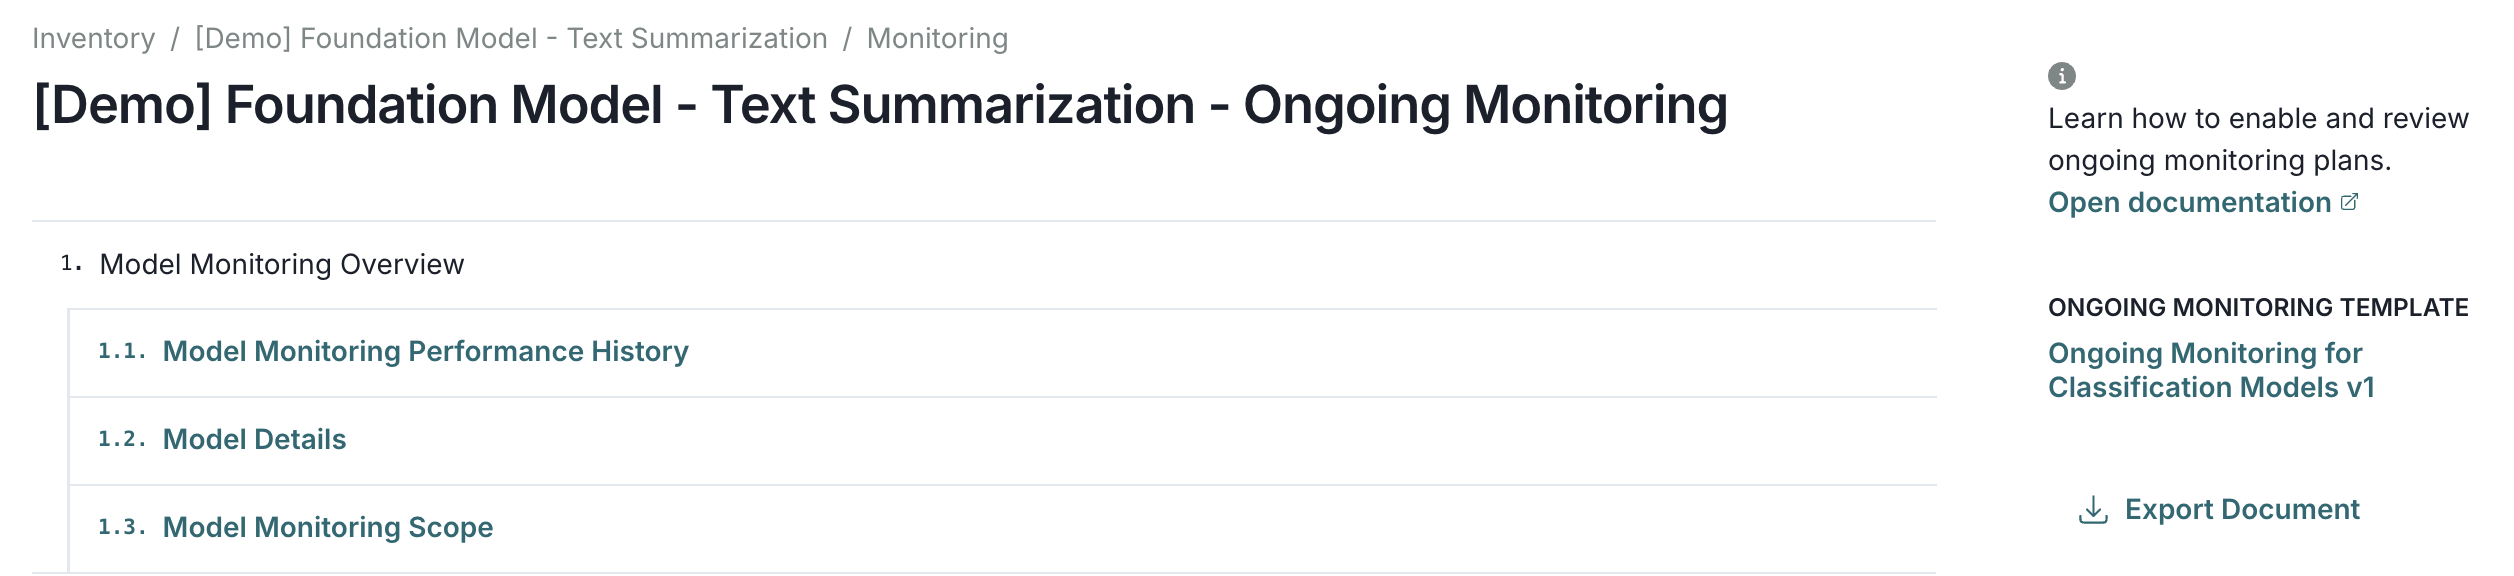Select the Monitoring breadcrumb entry
The height and width of the screenshot is (576, 2514).
tap(936, 38)
